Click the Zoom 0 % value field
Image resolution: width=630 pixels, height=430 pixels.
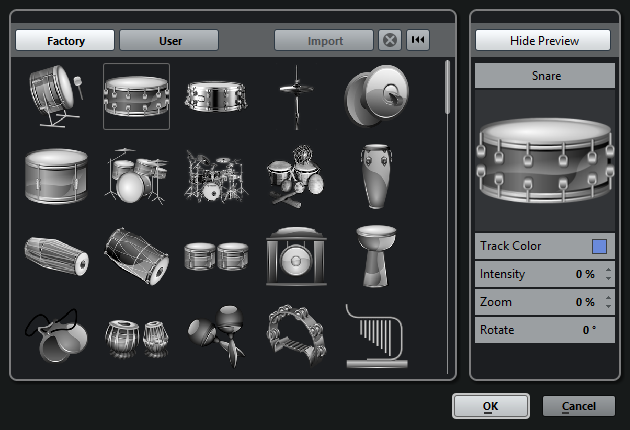pos(585,302)
